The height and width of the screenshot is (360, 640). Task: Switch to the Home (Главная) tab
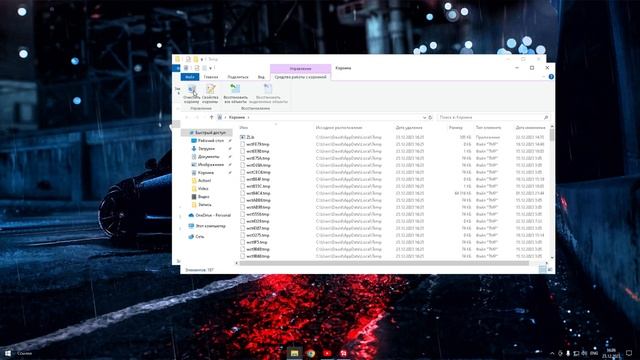tap(211, 77)
